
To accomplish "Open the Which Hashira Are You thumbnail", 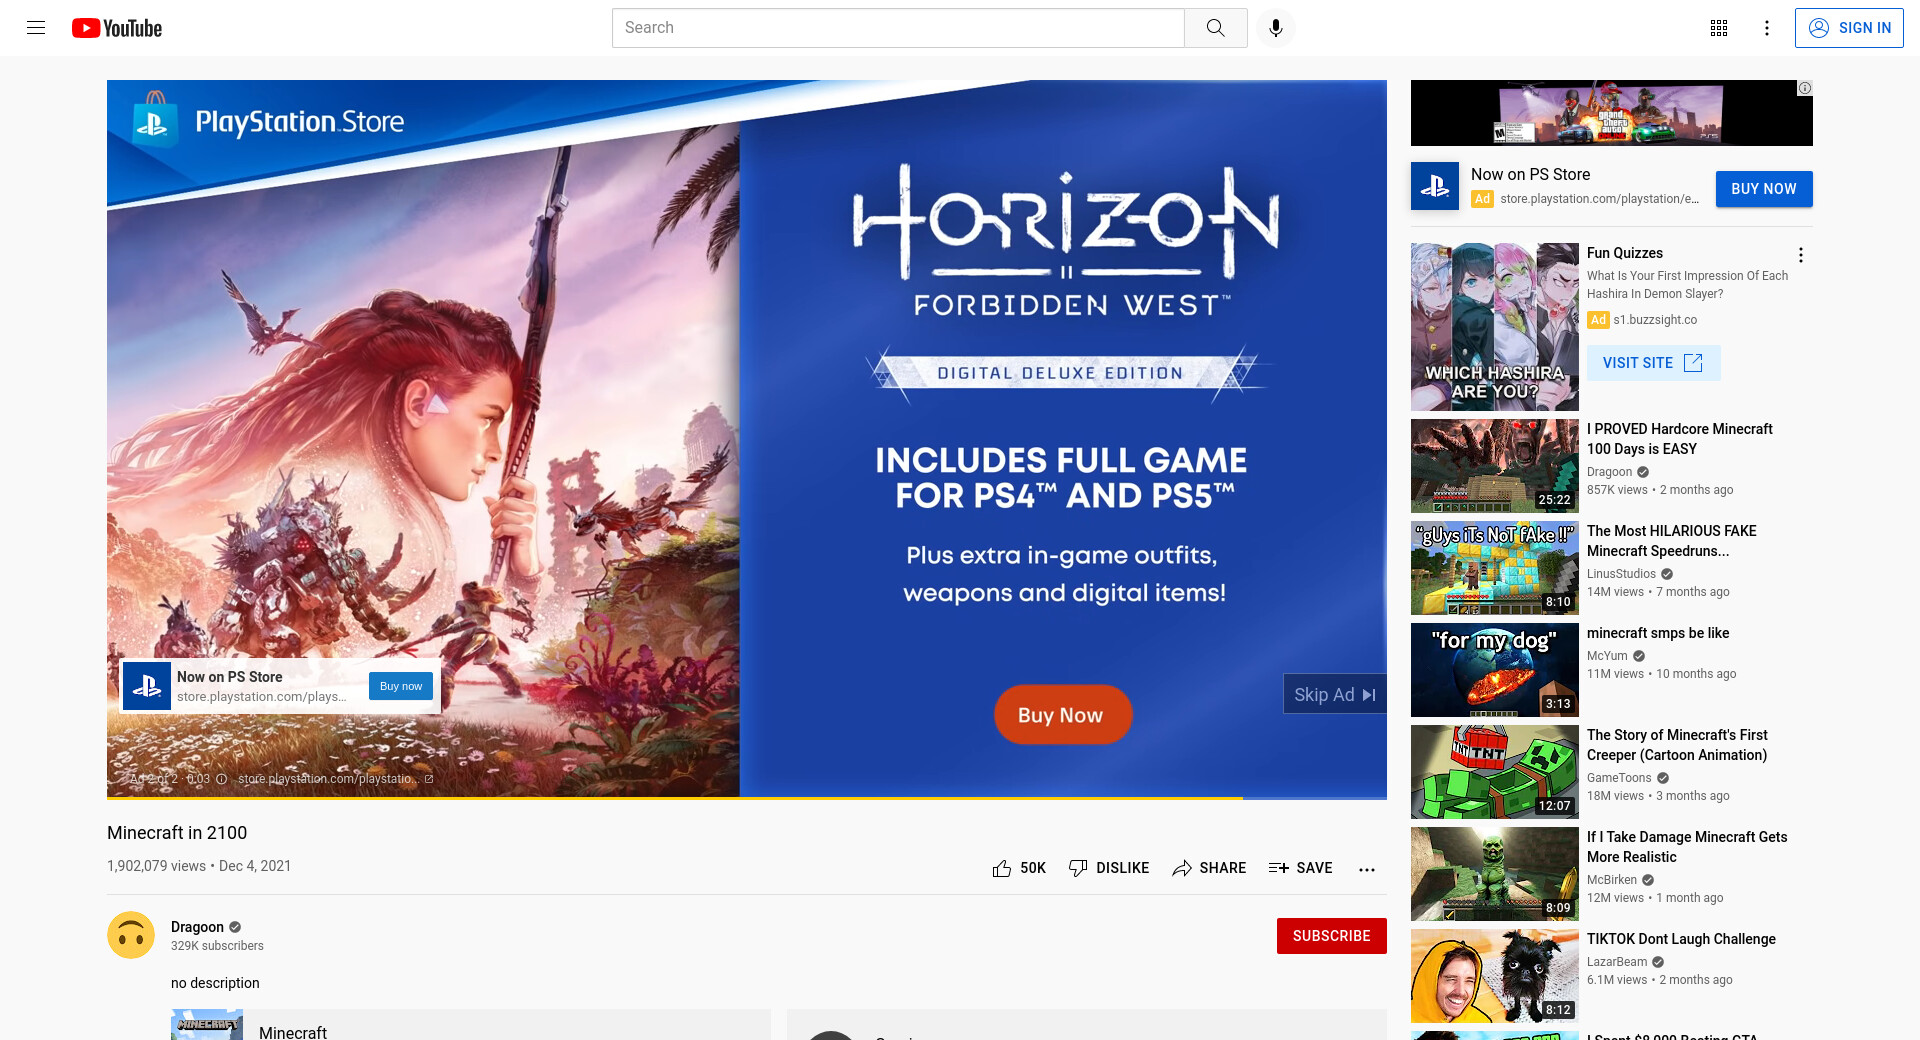I will (x=1495, y=327).
